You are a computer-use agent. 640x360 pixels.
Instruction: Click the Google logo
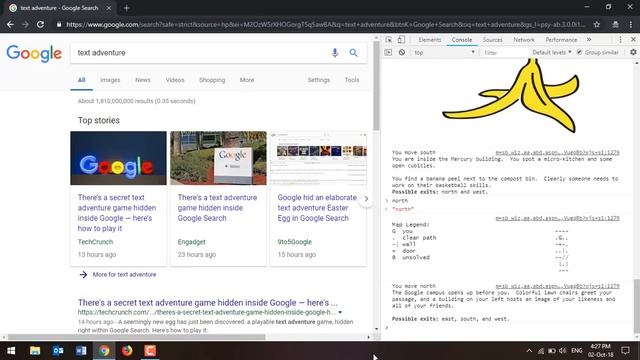(x=34, y=53)
